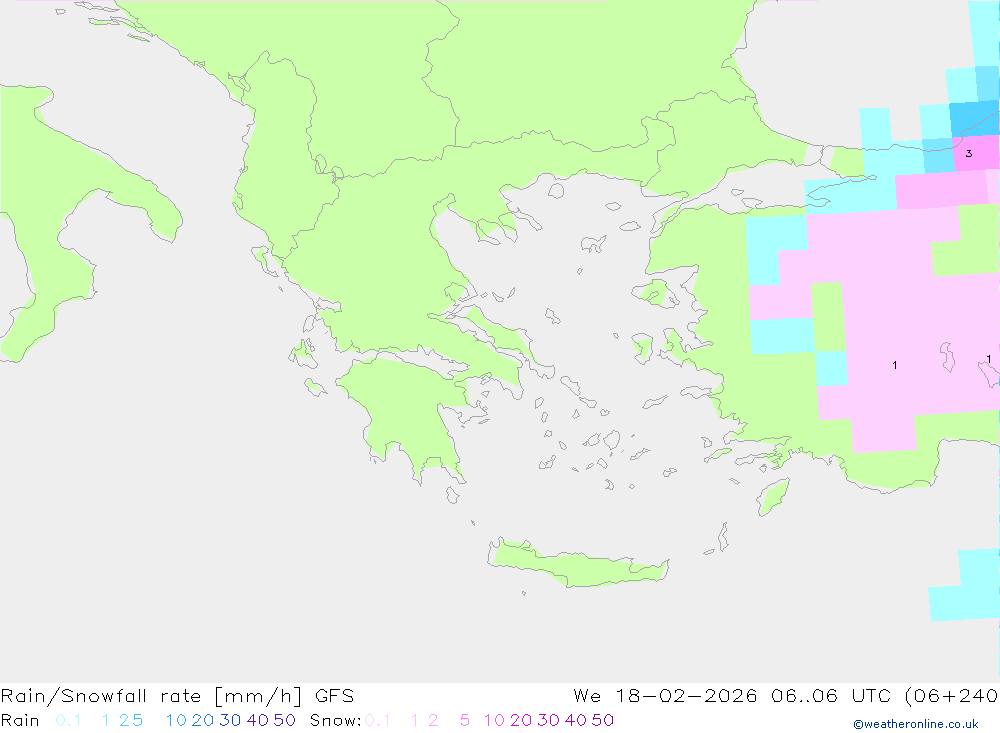Click the 'Rain/Snowfall rate [mm/h]' title text
The image size is (1000, 733).
pos(151,696)
